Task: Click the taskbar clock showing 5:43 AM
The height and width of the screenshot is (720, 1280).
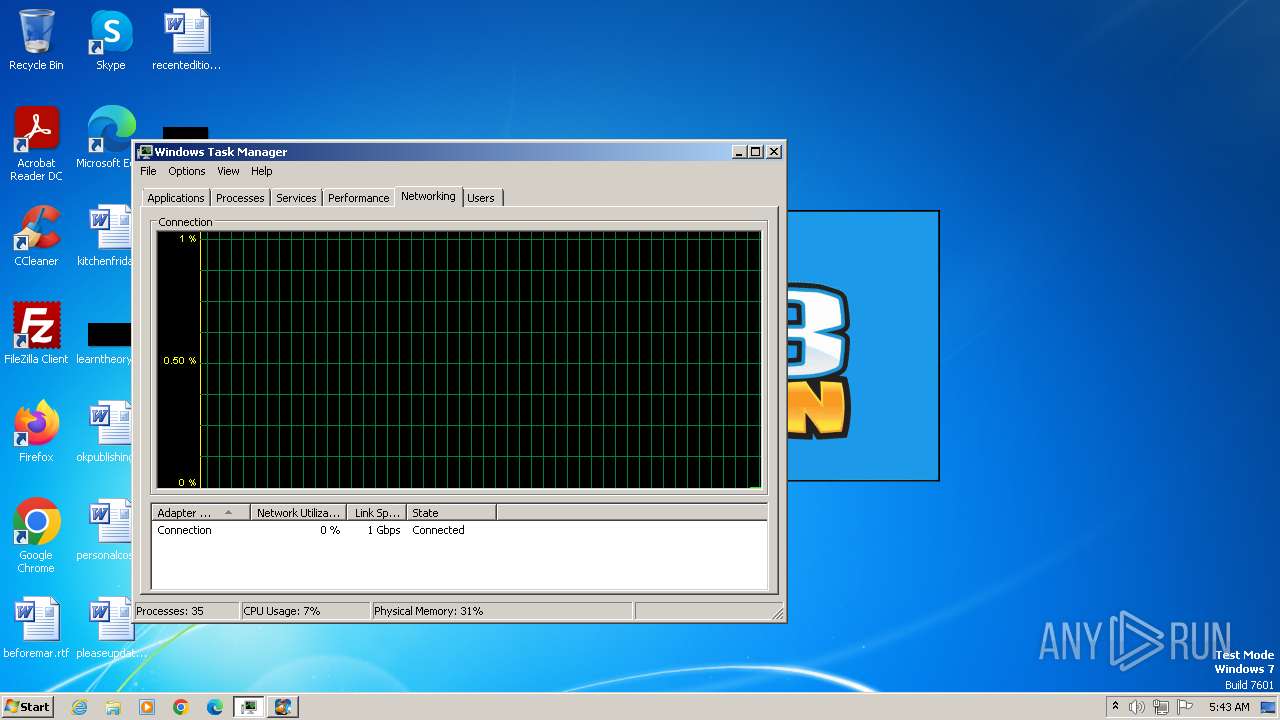Action: pos(1229,707)
